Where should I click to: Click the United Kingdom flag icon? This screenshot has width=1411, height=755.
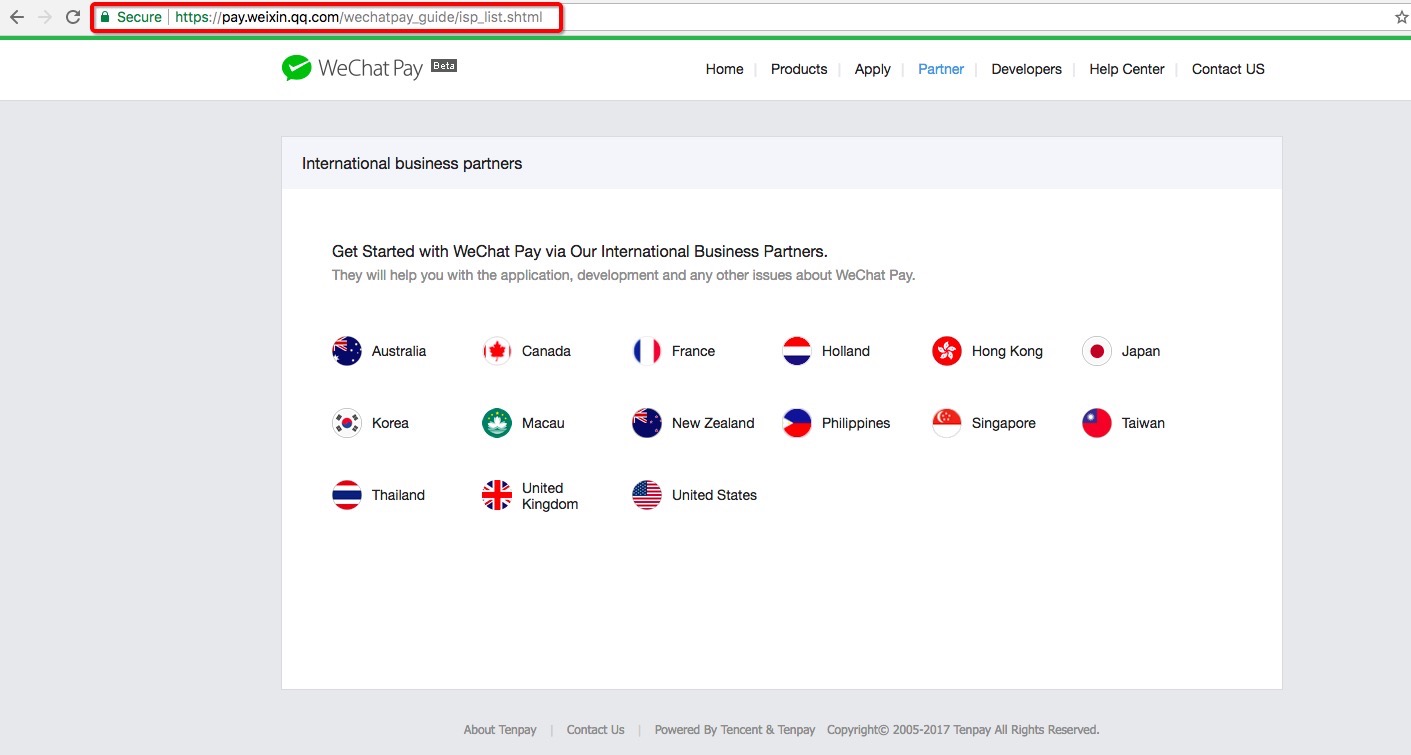[x=497, y=495]
